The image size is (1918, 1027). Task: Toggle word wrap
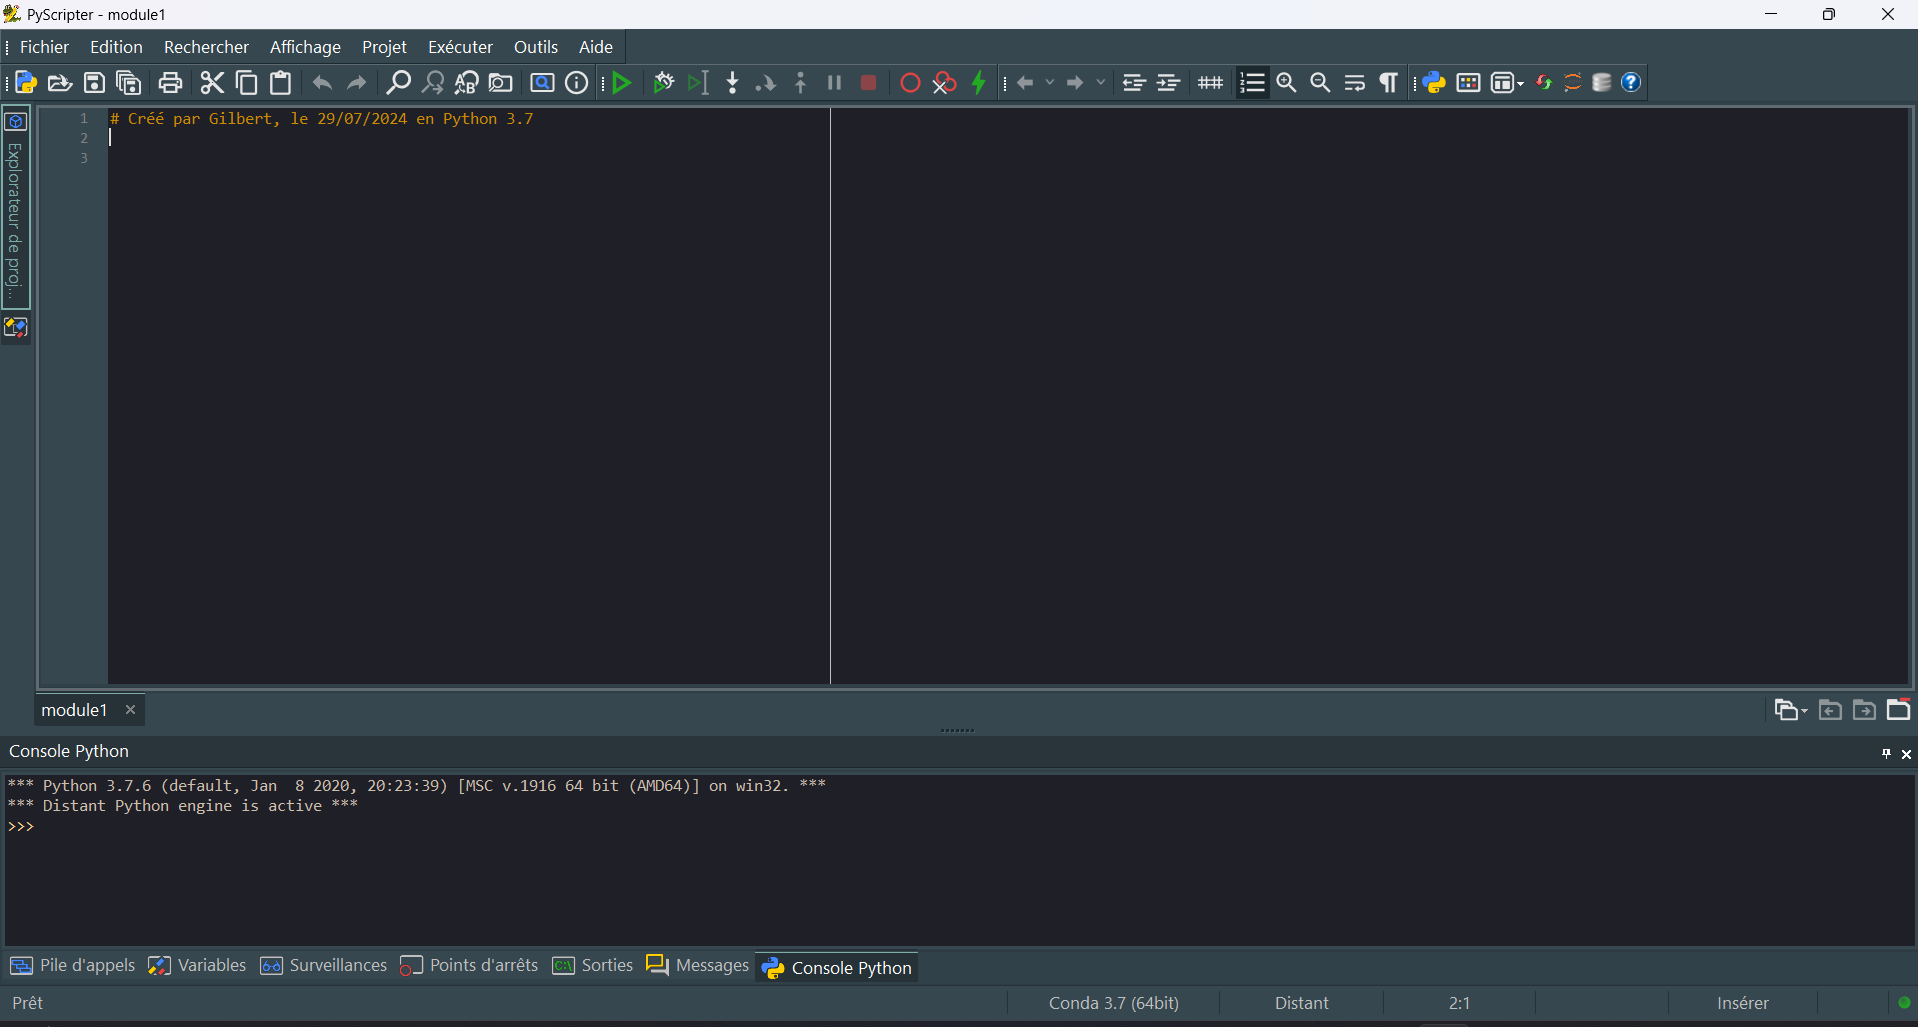click(1355, 83)
